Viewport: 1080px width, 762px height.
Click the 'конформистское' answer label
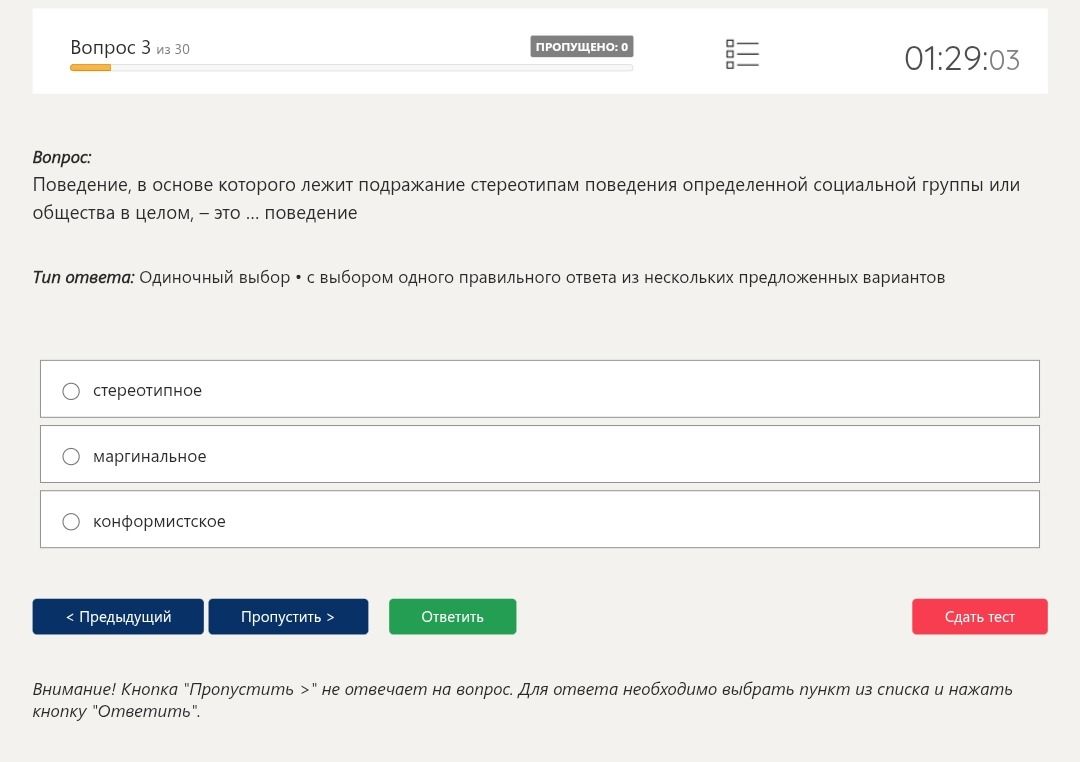tap(159, 521)
